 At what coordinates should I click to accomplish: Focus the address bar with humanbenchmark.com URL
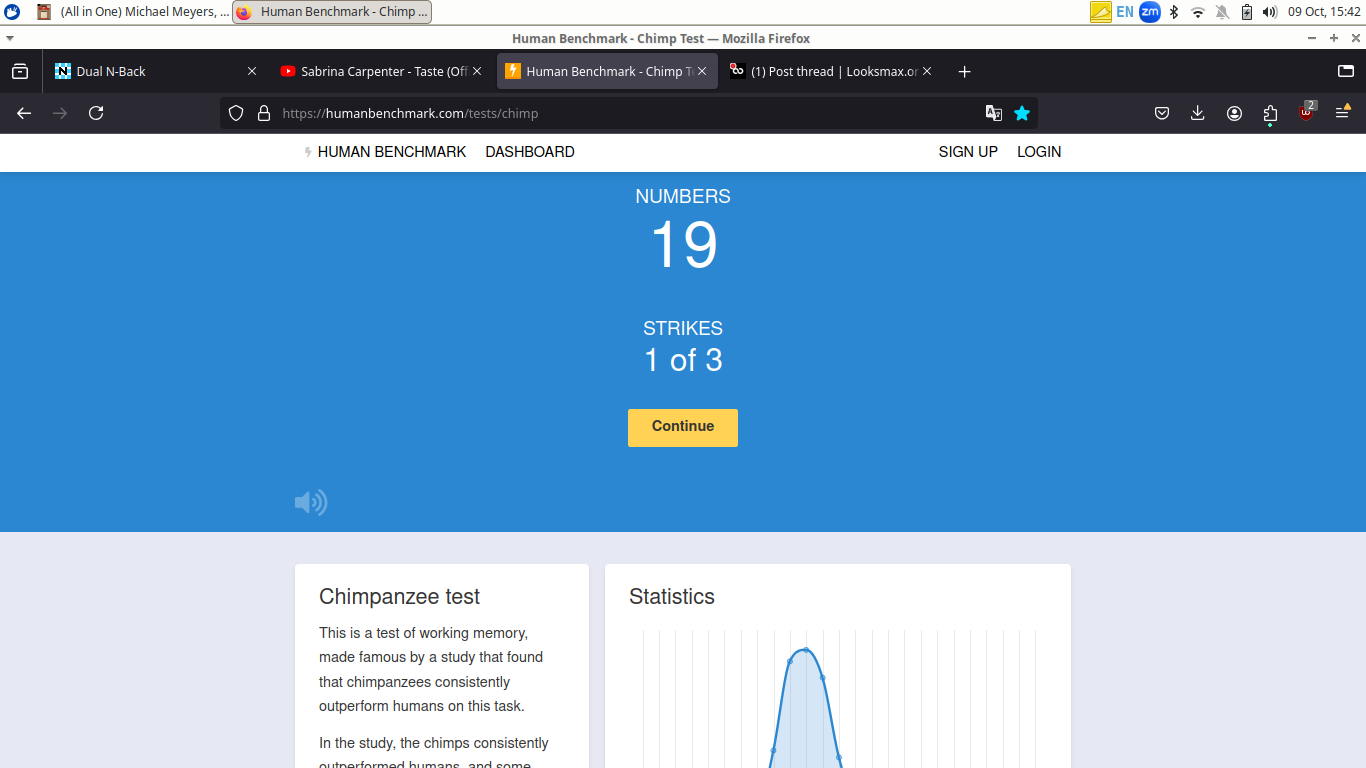click(x=629, y=113)
